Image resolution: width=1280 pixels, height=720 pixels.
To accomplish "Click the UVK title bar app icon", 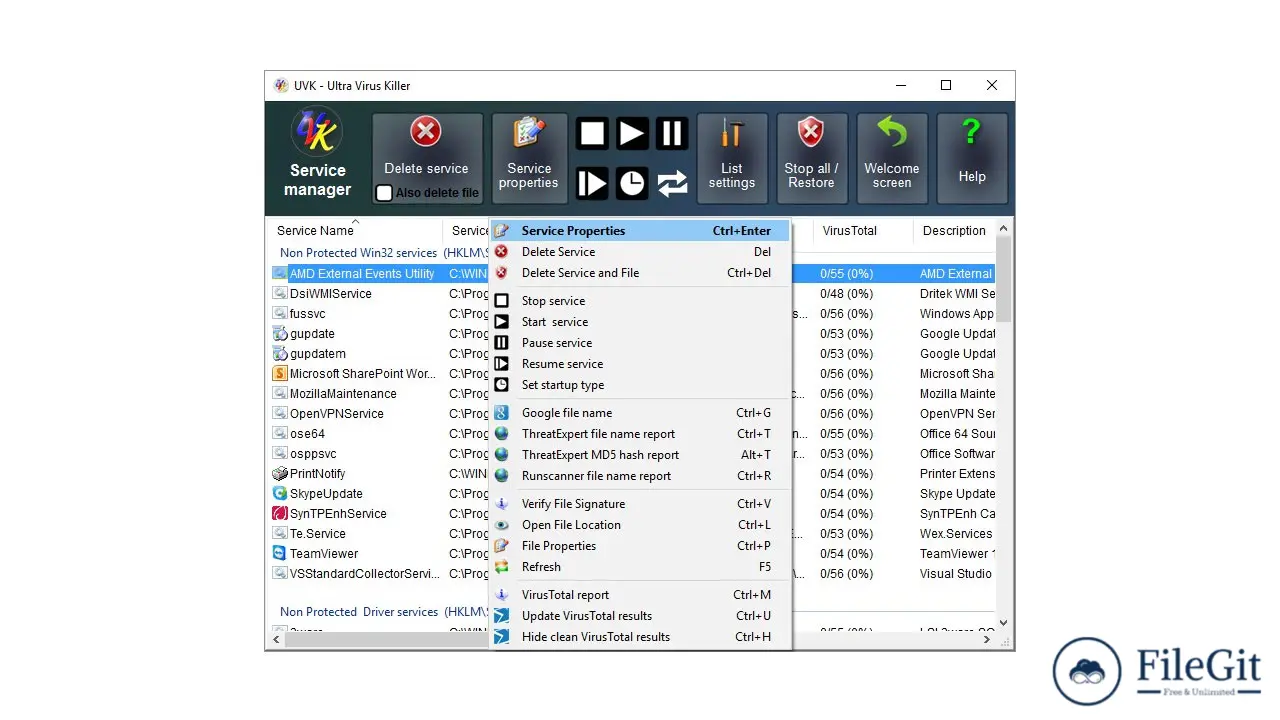I will pyautogui.click(x=281, y=86).
